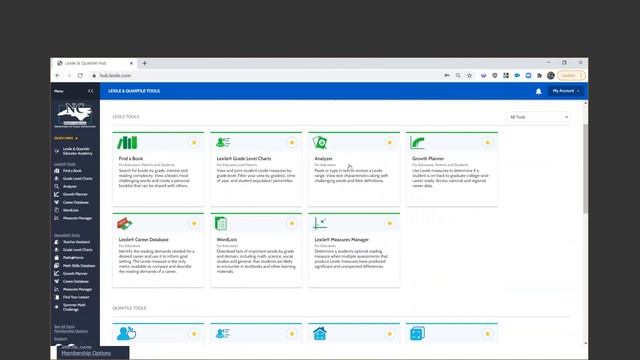Open the Analyzer magnifier card icon
This screenshot has height=360, width=640.
click(320, 142)
